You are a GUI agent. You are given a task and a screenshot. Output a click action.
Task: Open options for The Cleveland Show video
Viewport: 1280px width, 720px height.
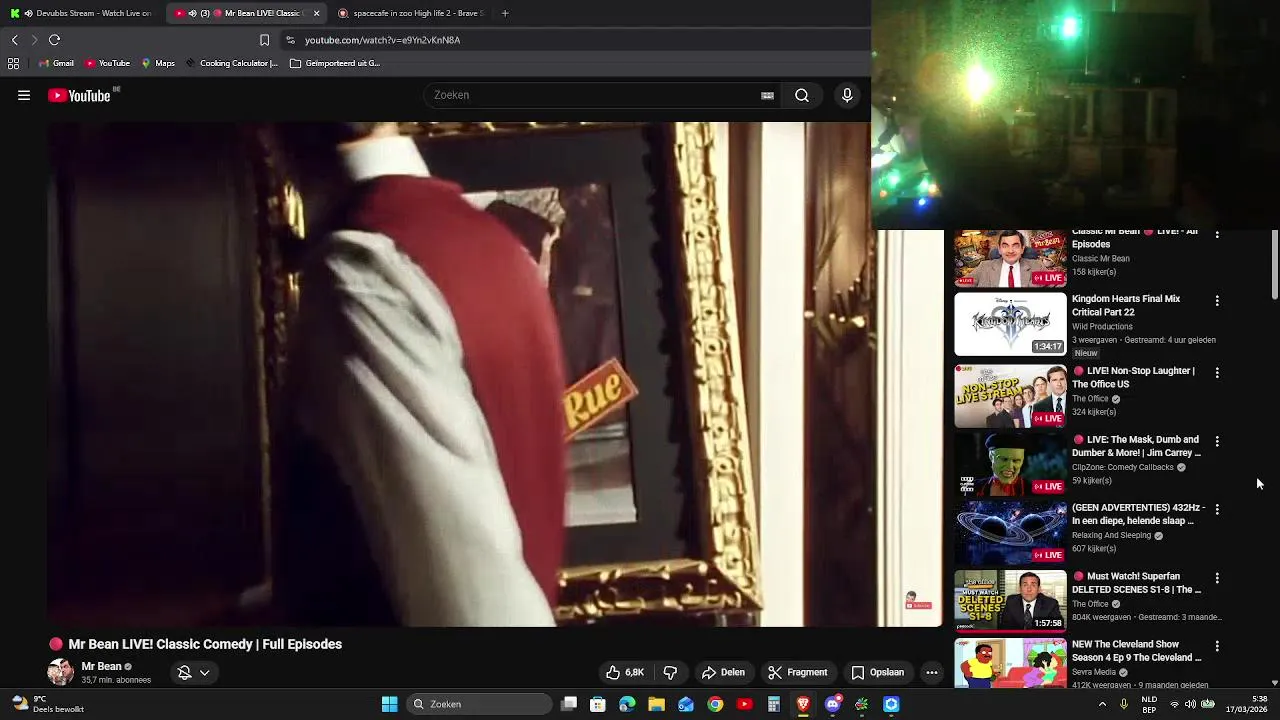pos(1217,646)
